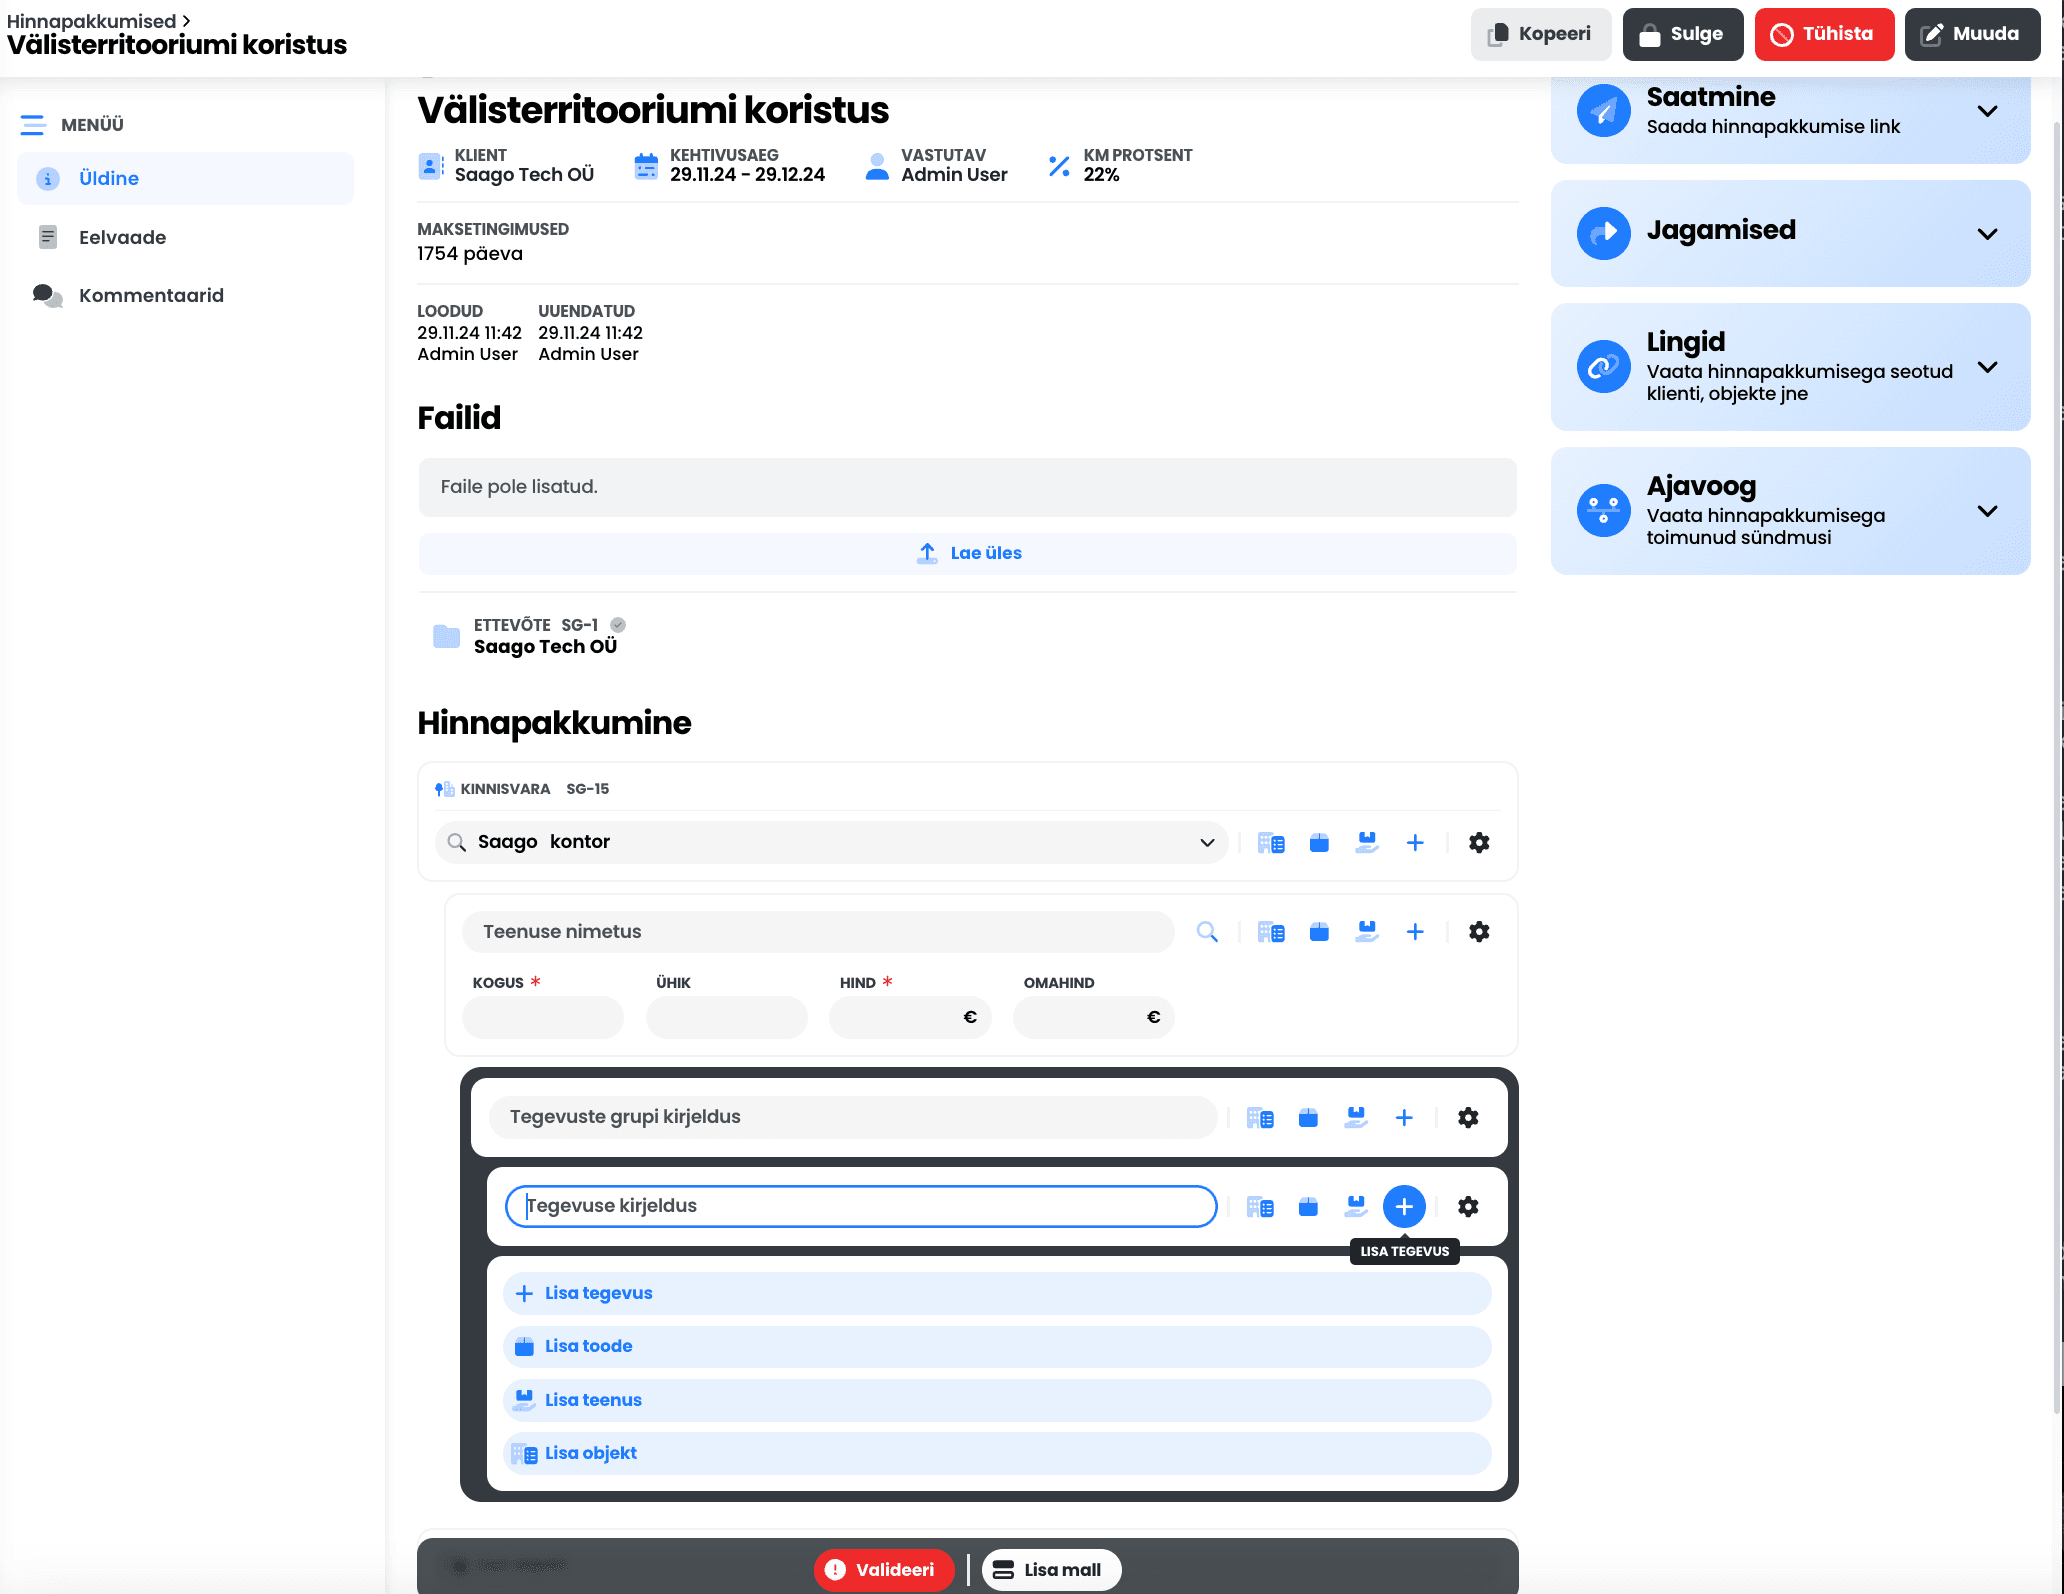Viewport: 2064px width, 1594px height.
Task: Choose the Lisa objekt list option
Action: tap(997, 1453)
